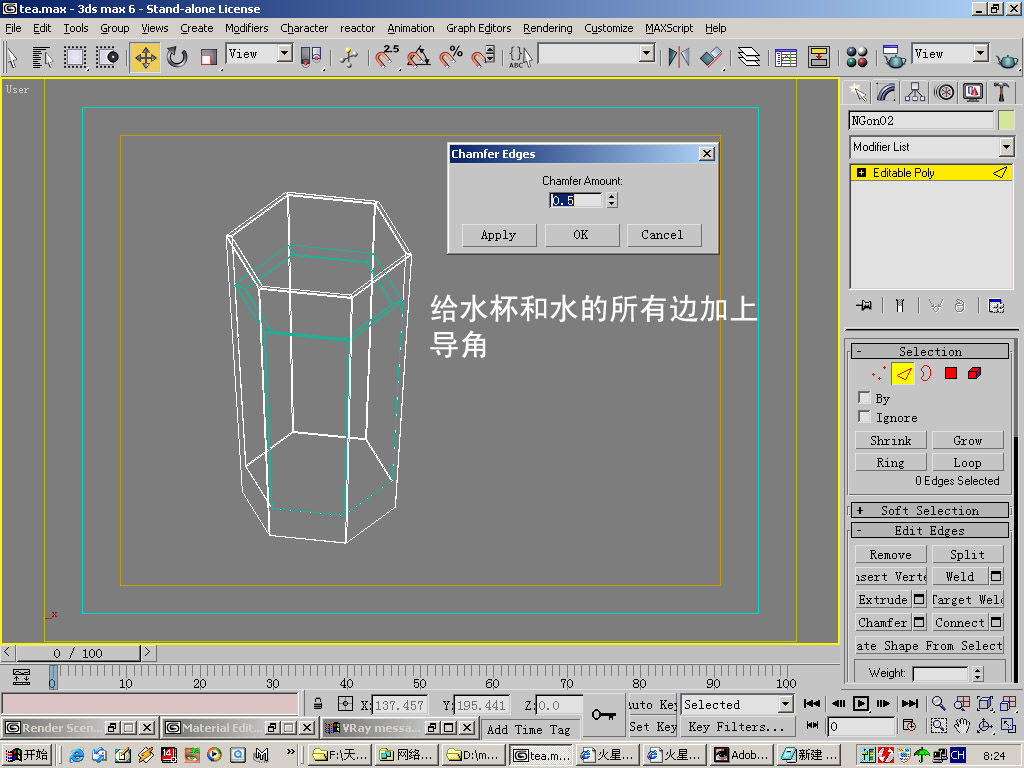The image size is (1024, 768).
Task: Open Extrude settings box button
Action: coord(920,600)
